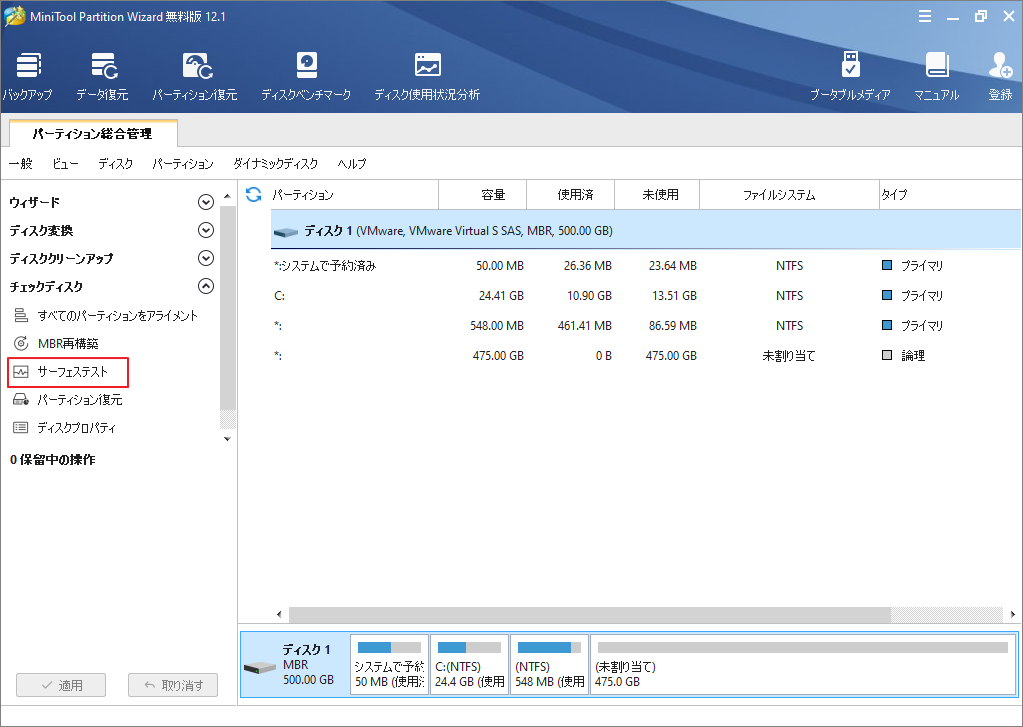Sort by 未使用 column header
Image resolution: width=1023 pixels, height=727 pixels.
click(657, 194)
